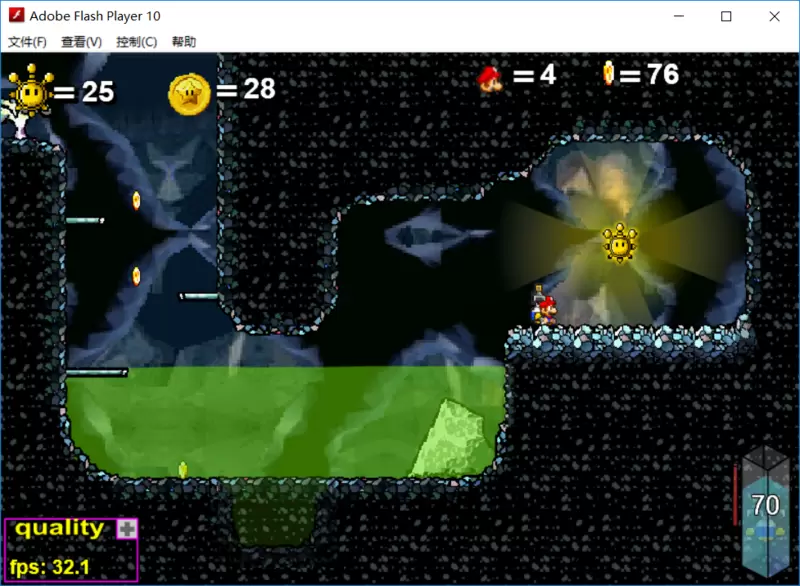Click the coin count '= 76'
This screenshot has width=800, height=586.
click(649, 74)
